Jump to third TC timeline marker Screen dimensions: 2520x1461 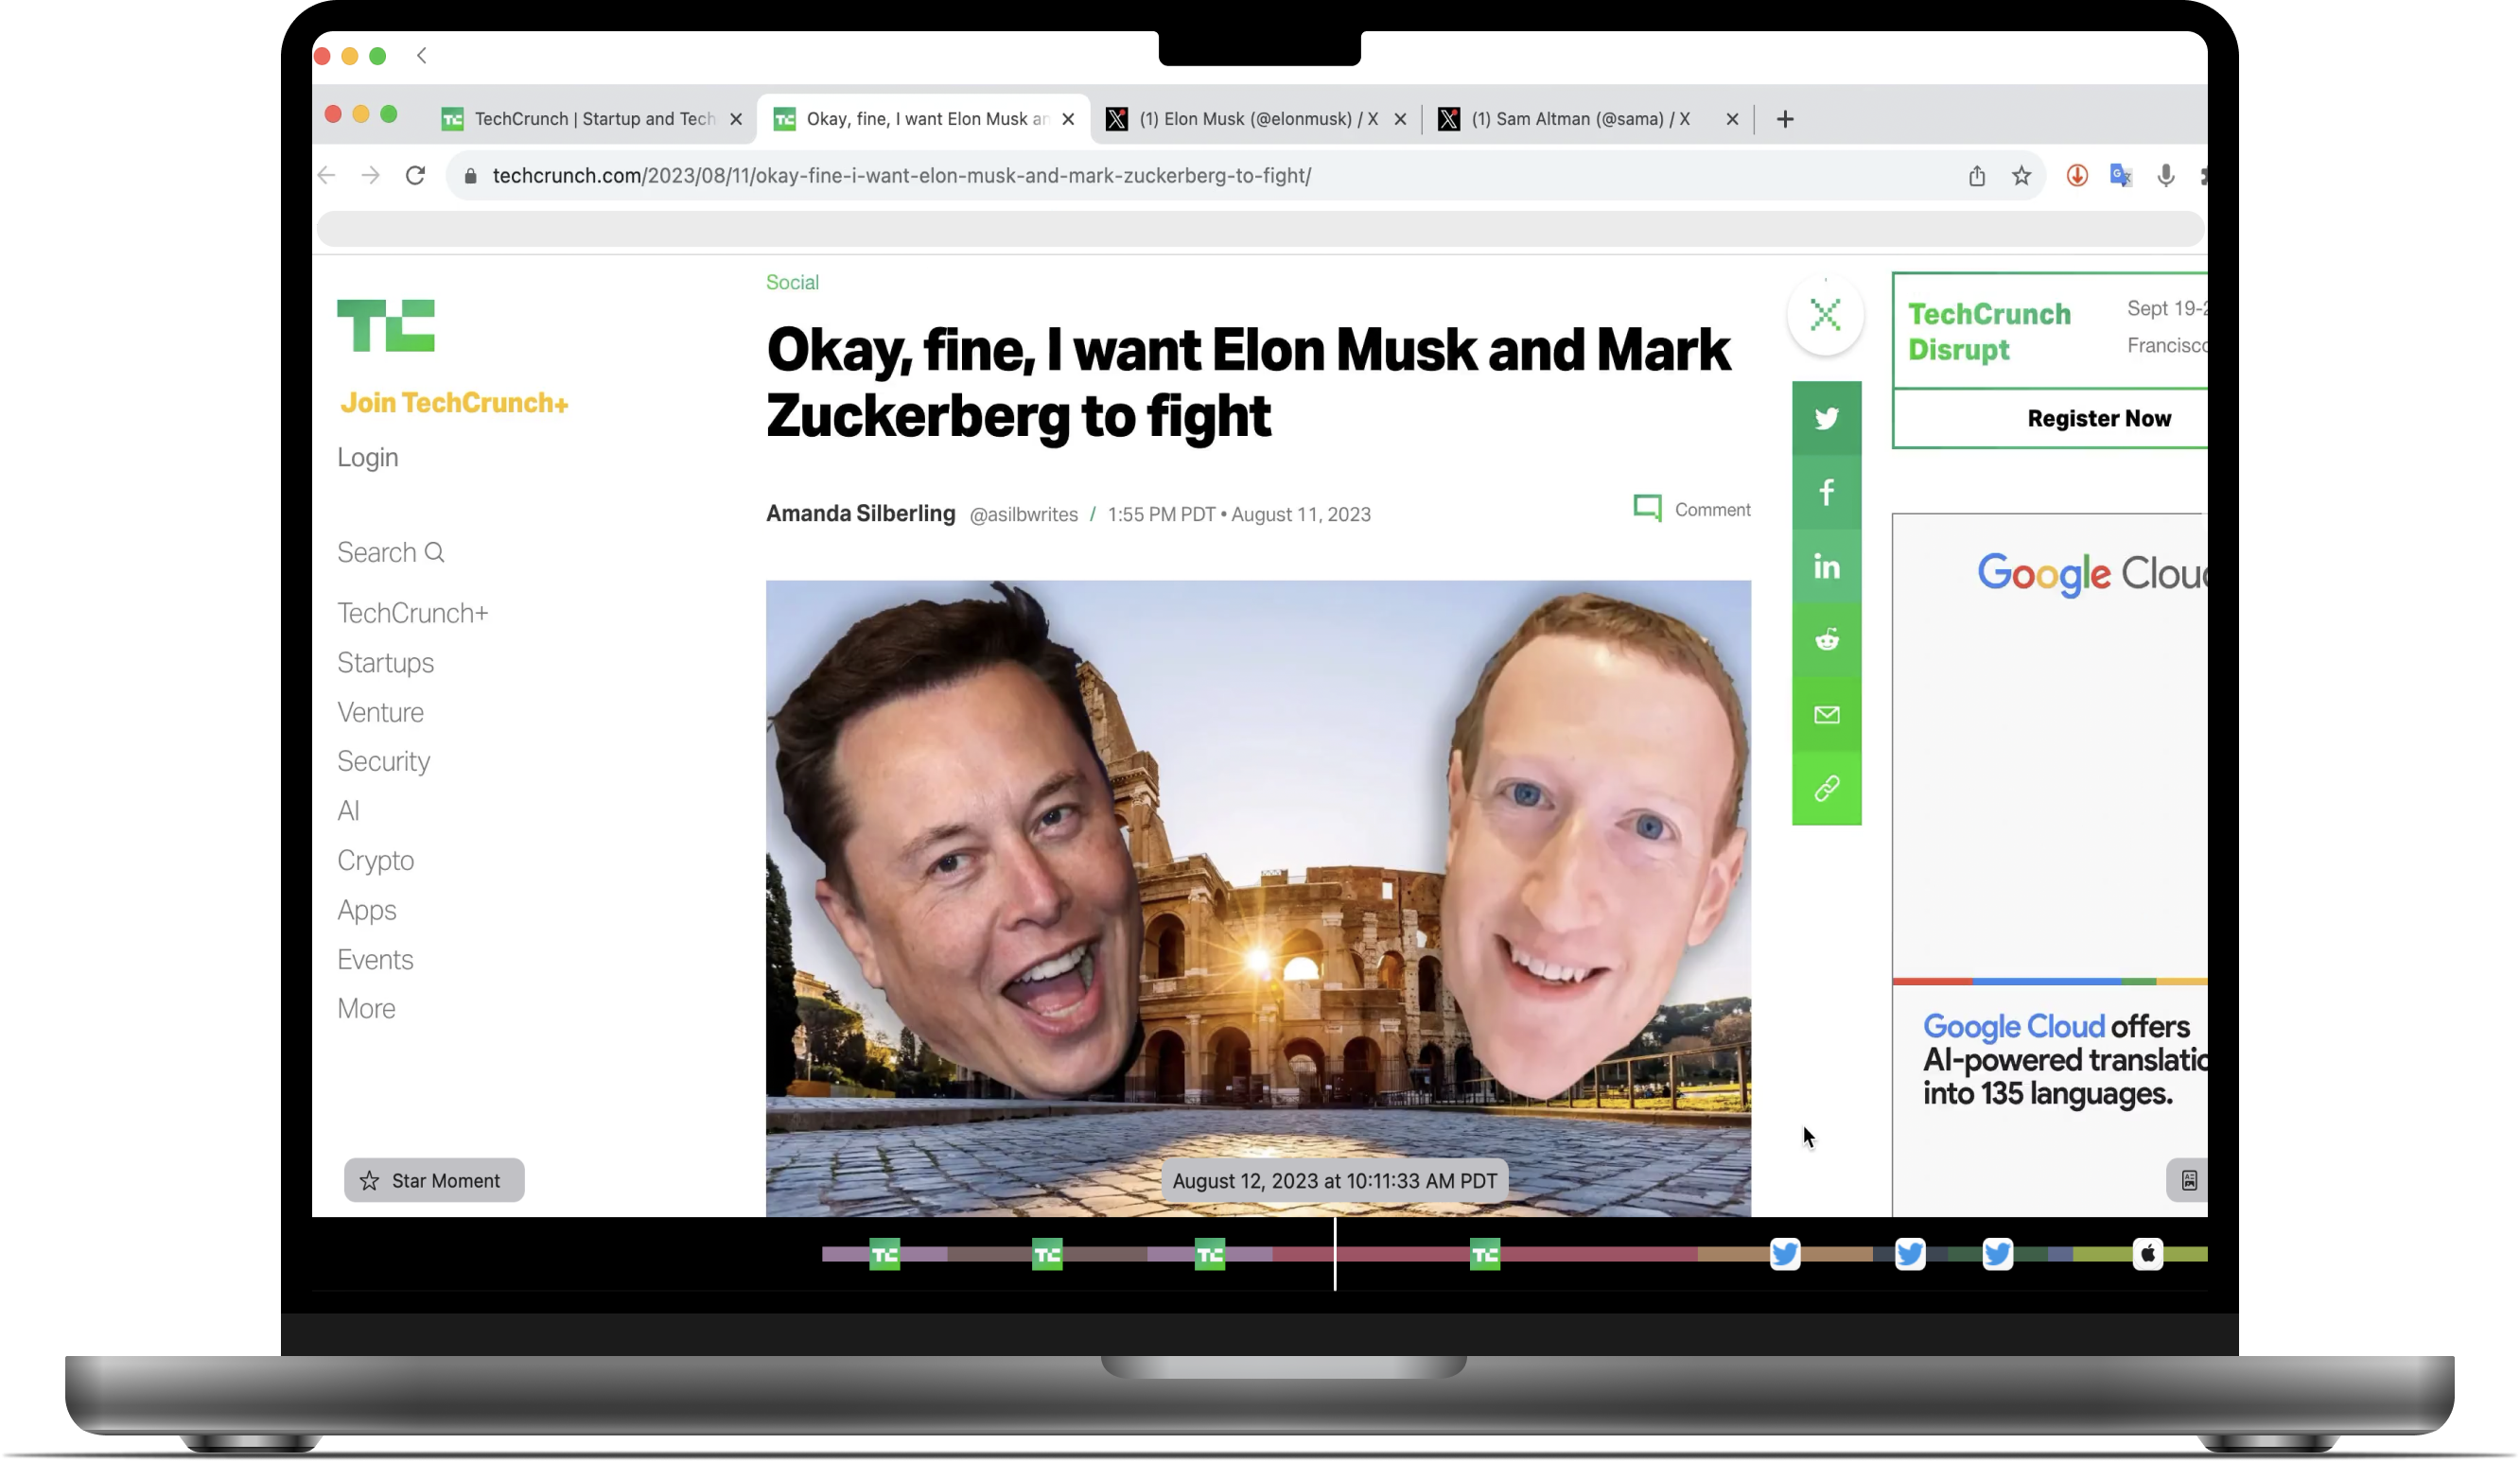1210,1254
